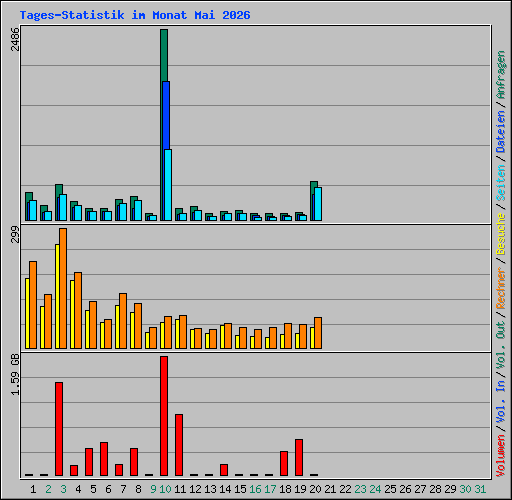Click the day 20 x-axis label
This screenshot has height=500, width=512.
pos(315,489)
